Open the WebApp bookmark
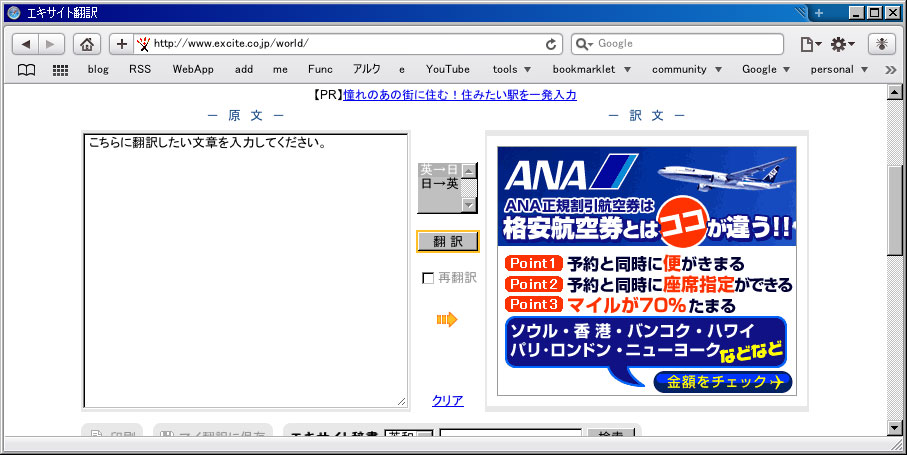Viewport: 907px width, 455px height. (x=193, y=69)
